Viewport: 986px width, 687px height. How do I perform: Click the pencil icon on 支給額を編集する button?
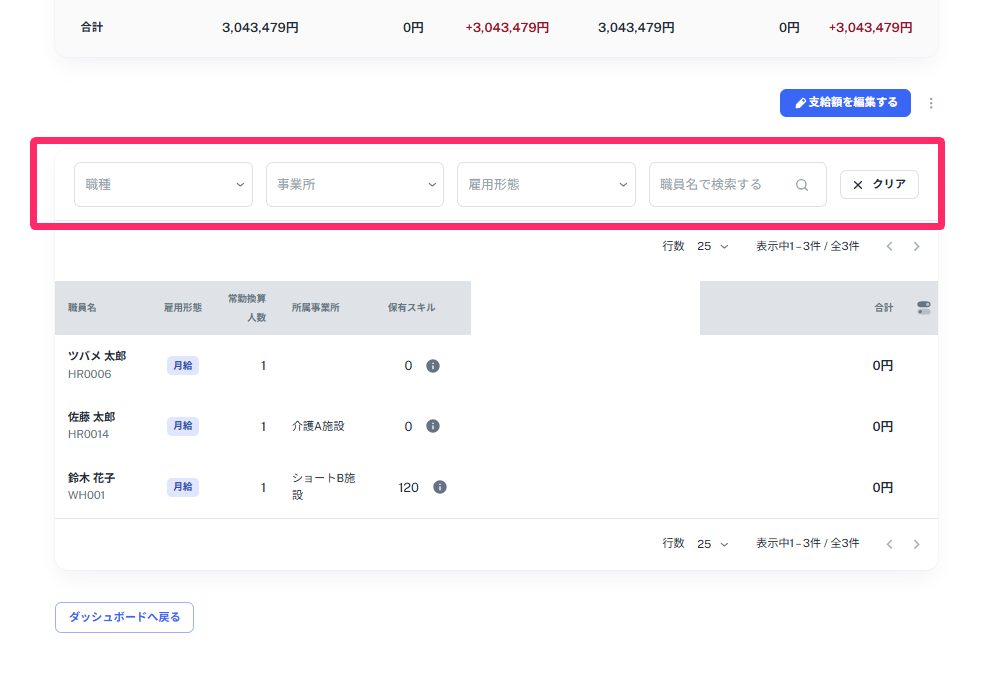point(799,103)
